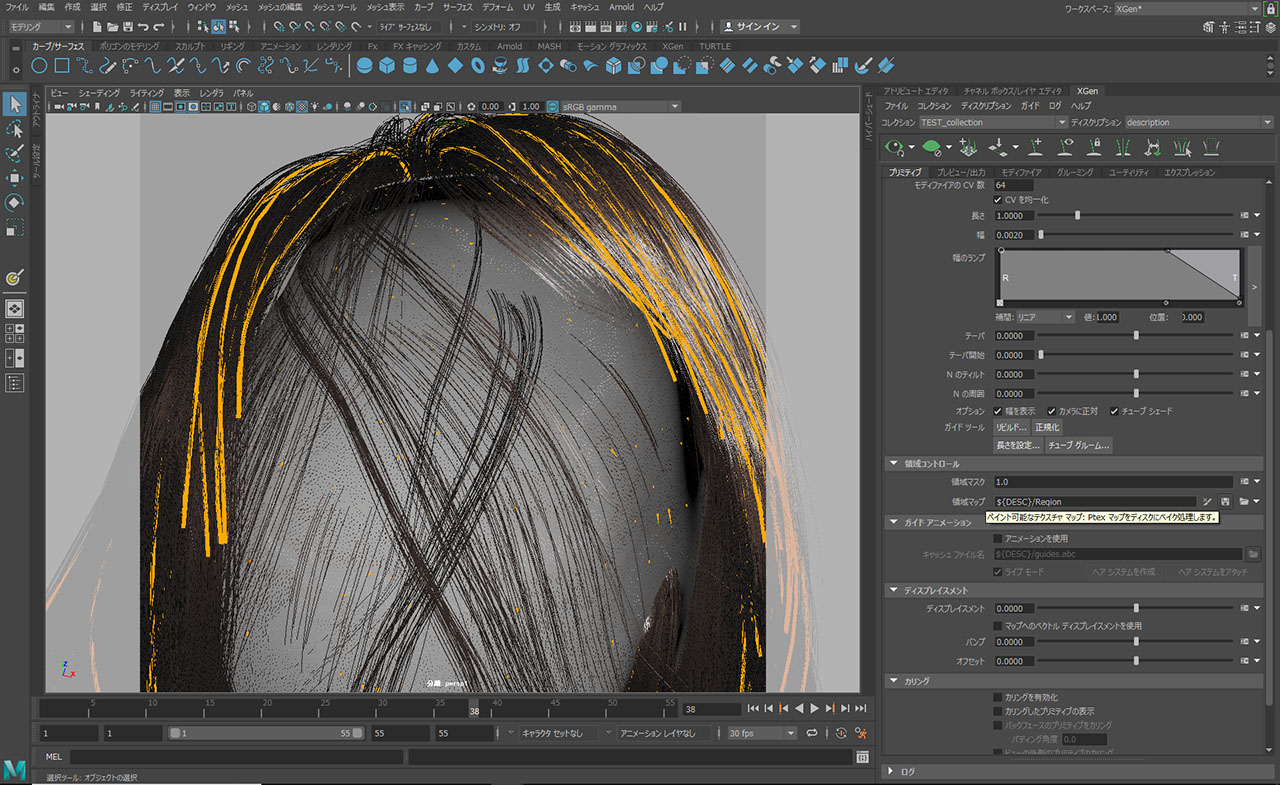Viewport: 1280px width, 785px height.
Task: Click the リビルド... guide tool button
Action: pyautogui.click(x=1011, y=427)
